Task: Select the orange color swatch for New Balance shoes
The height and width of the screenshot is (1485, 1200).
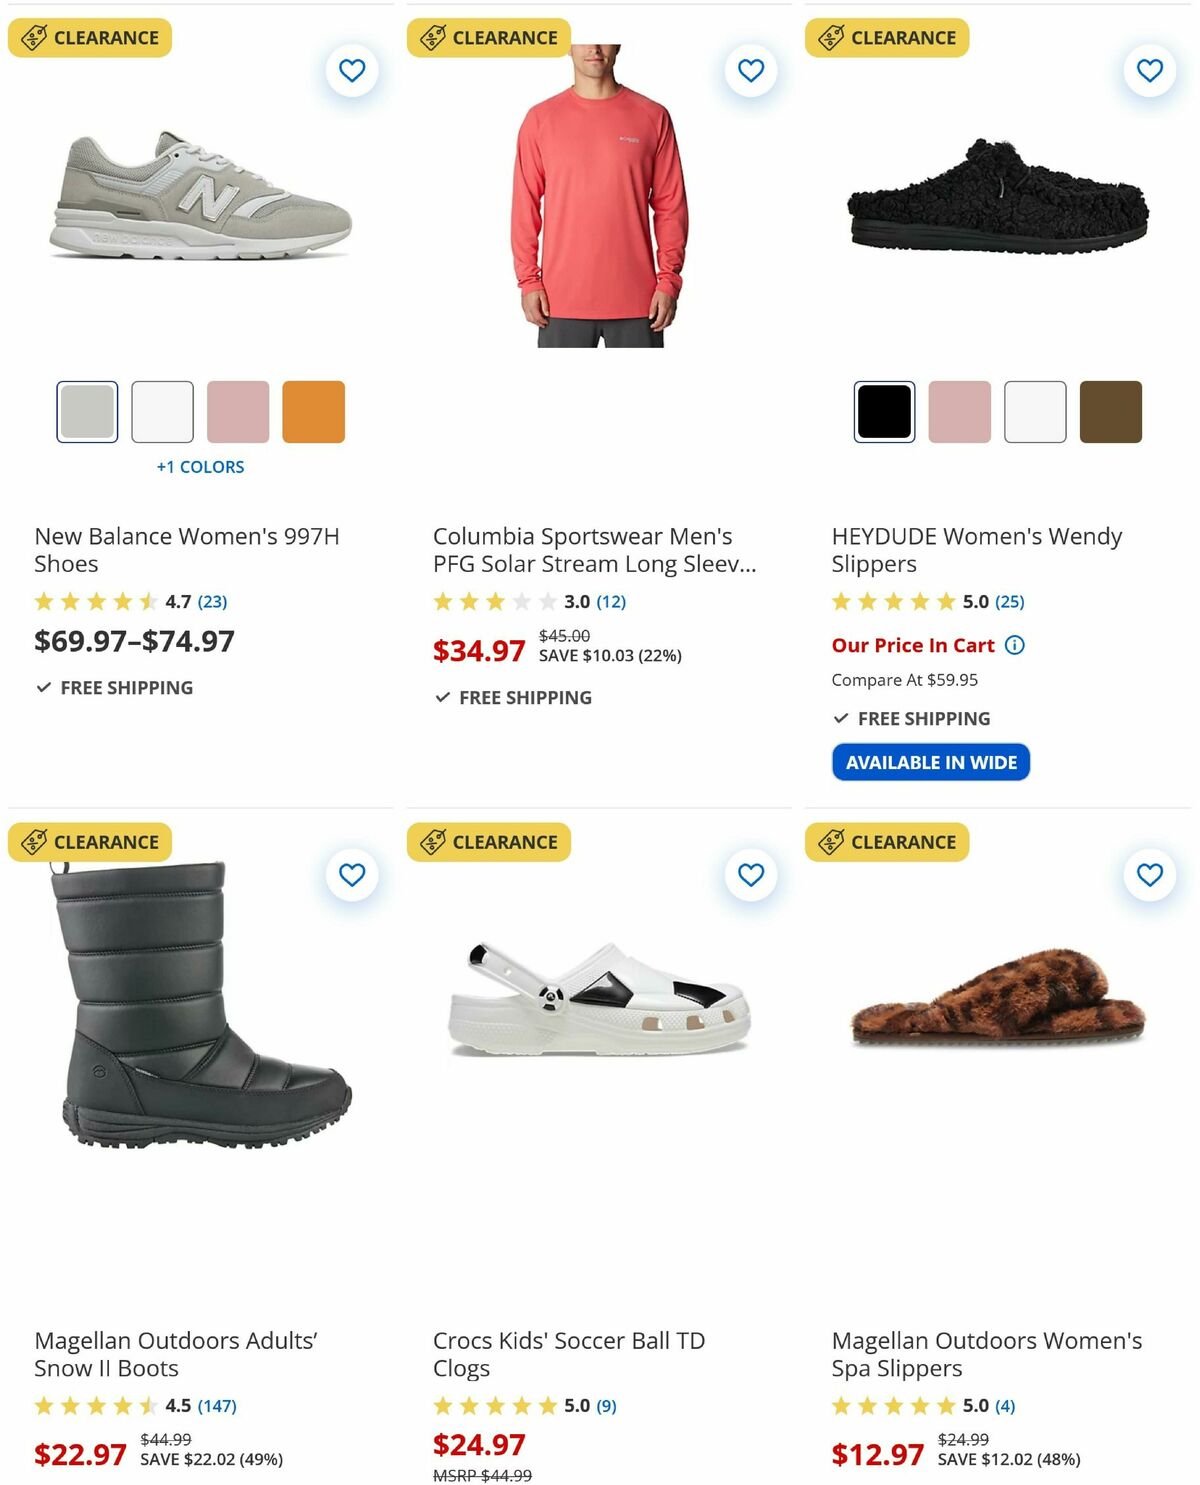Action: [314, 411]
